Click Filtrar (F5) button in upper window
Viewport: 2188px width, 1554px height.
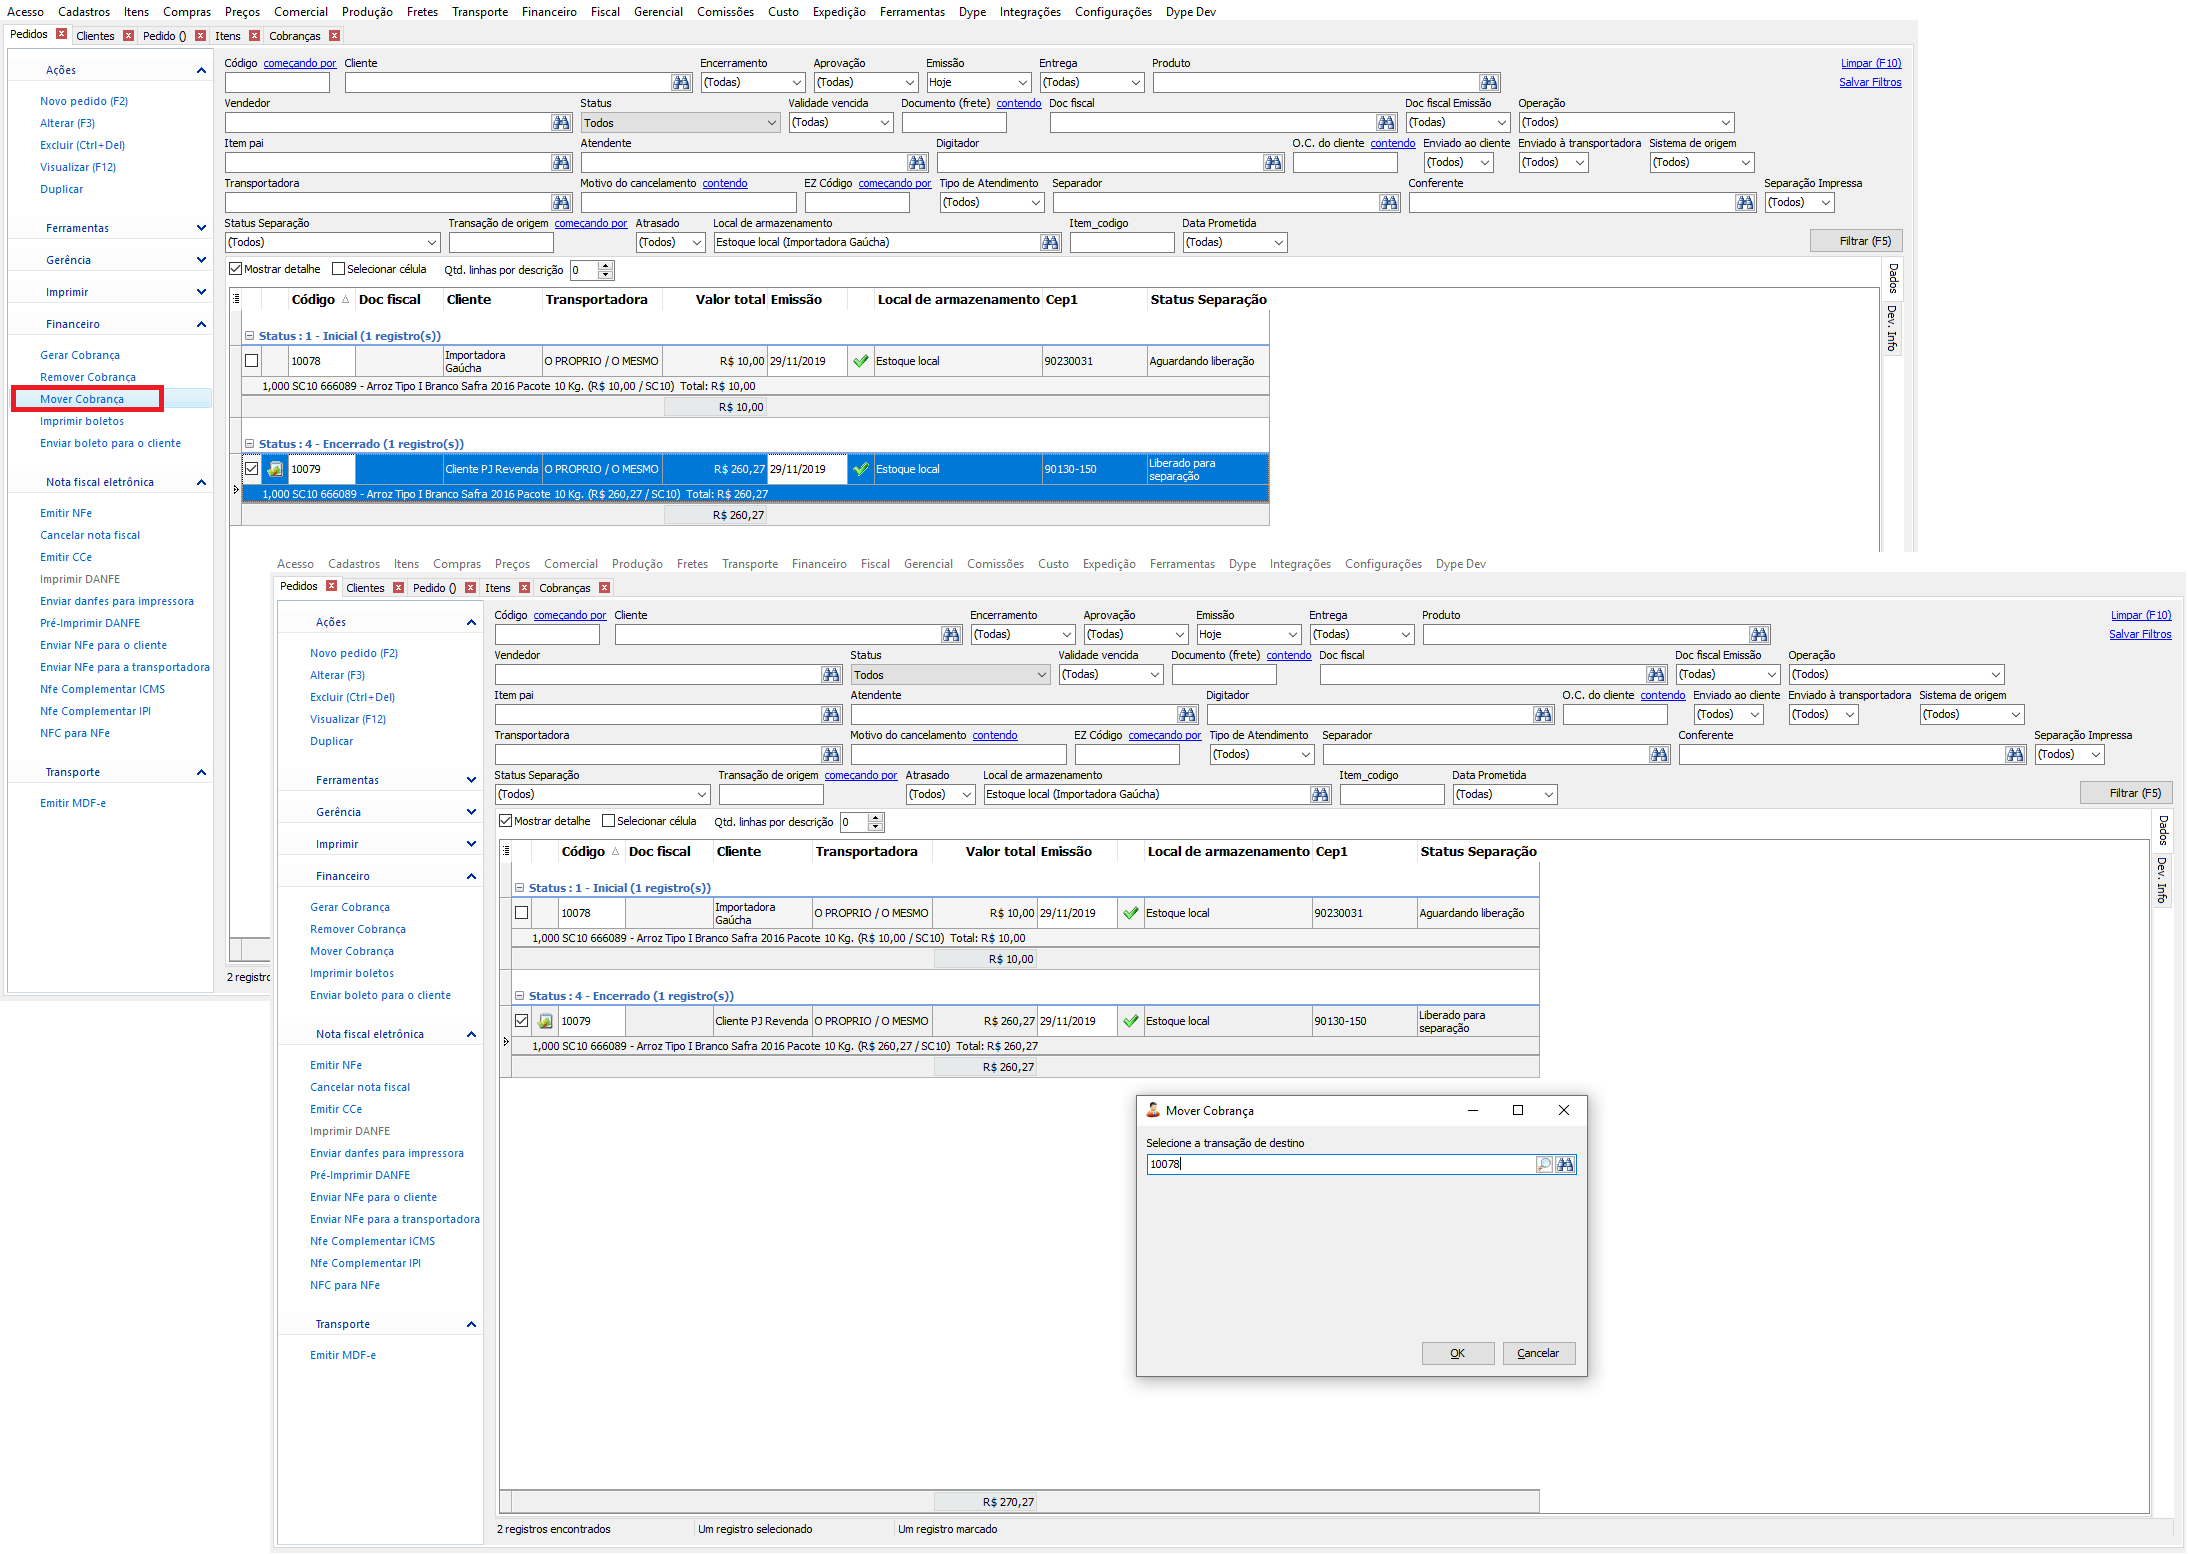(1856, 241)
